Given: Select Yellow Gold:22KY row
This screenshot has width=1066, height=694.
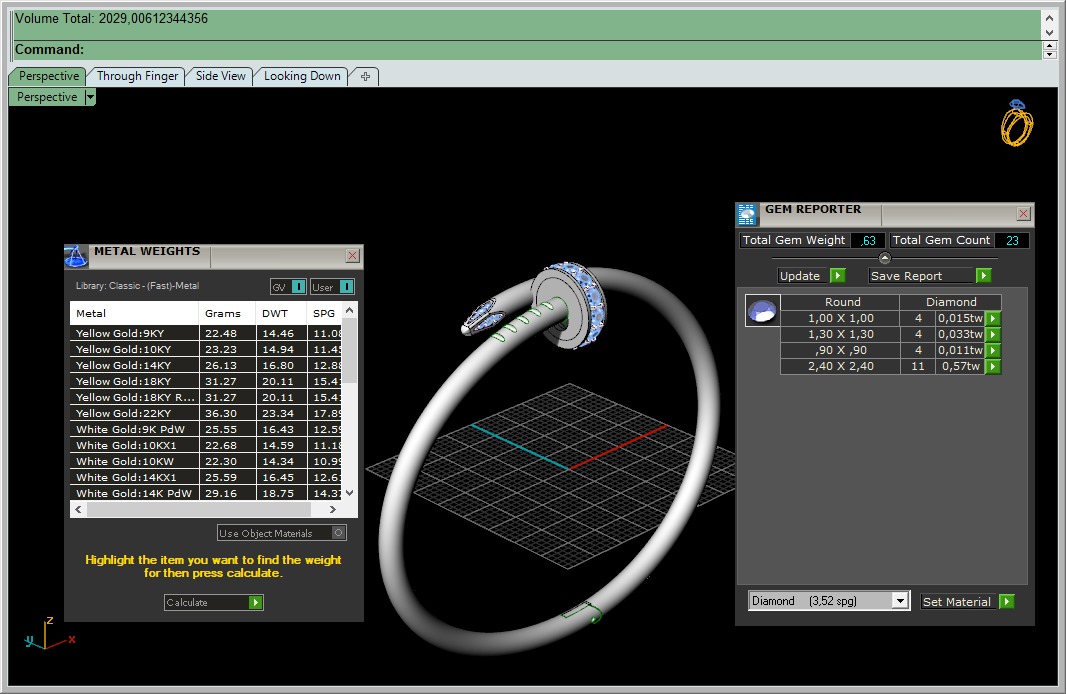Looking at the screenshot, I should tap(205, 413).
